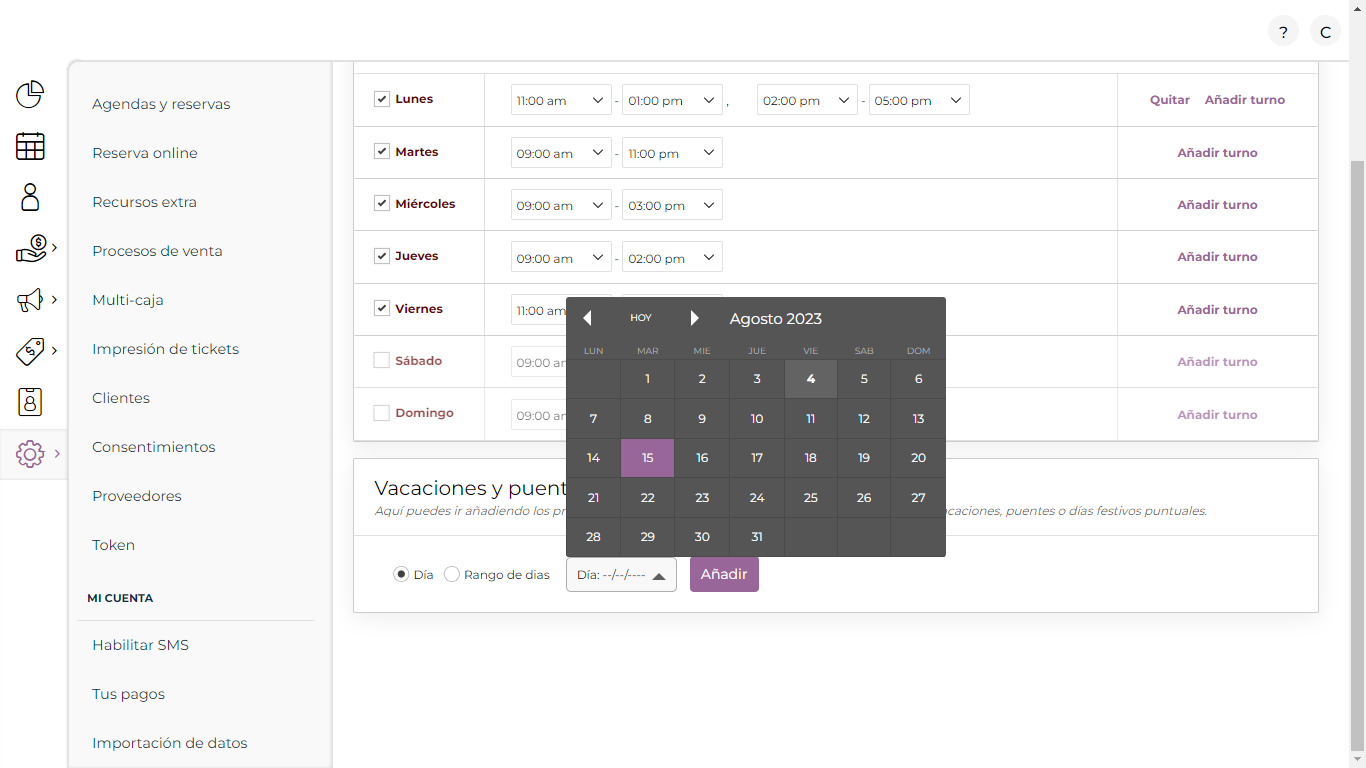Open the user account C avatar
This screenshot has height=768, width=1366.
1325,32
